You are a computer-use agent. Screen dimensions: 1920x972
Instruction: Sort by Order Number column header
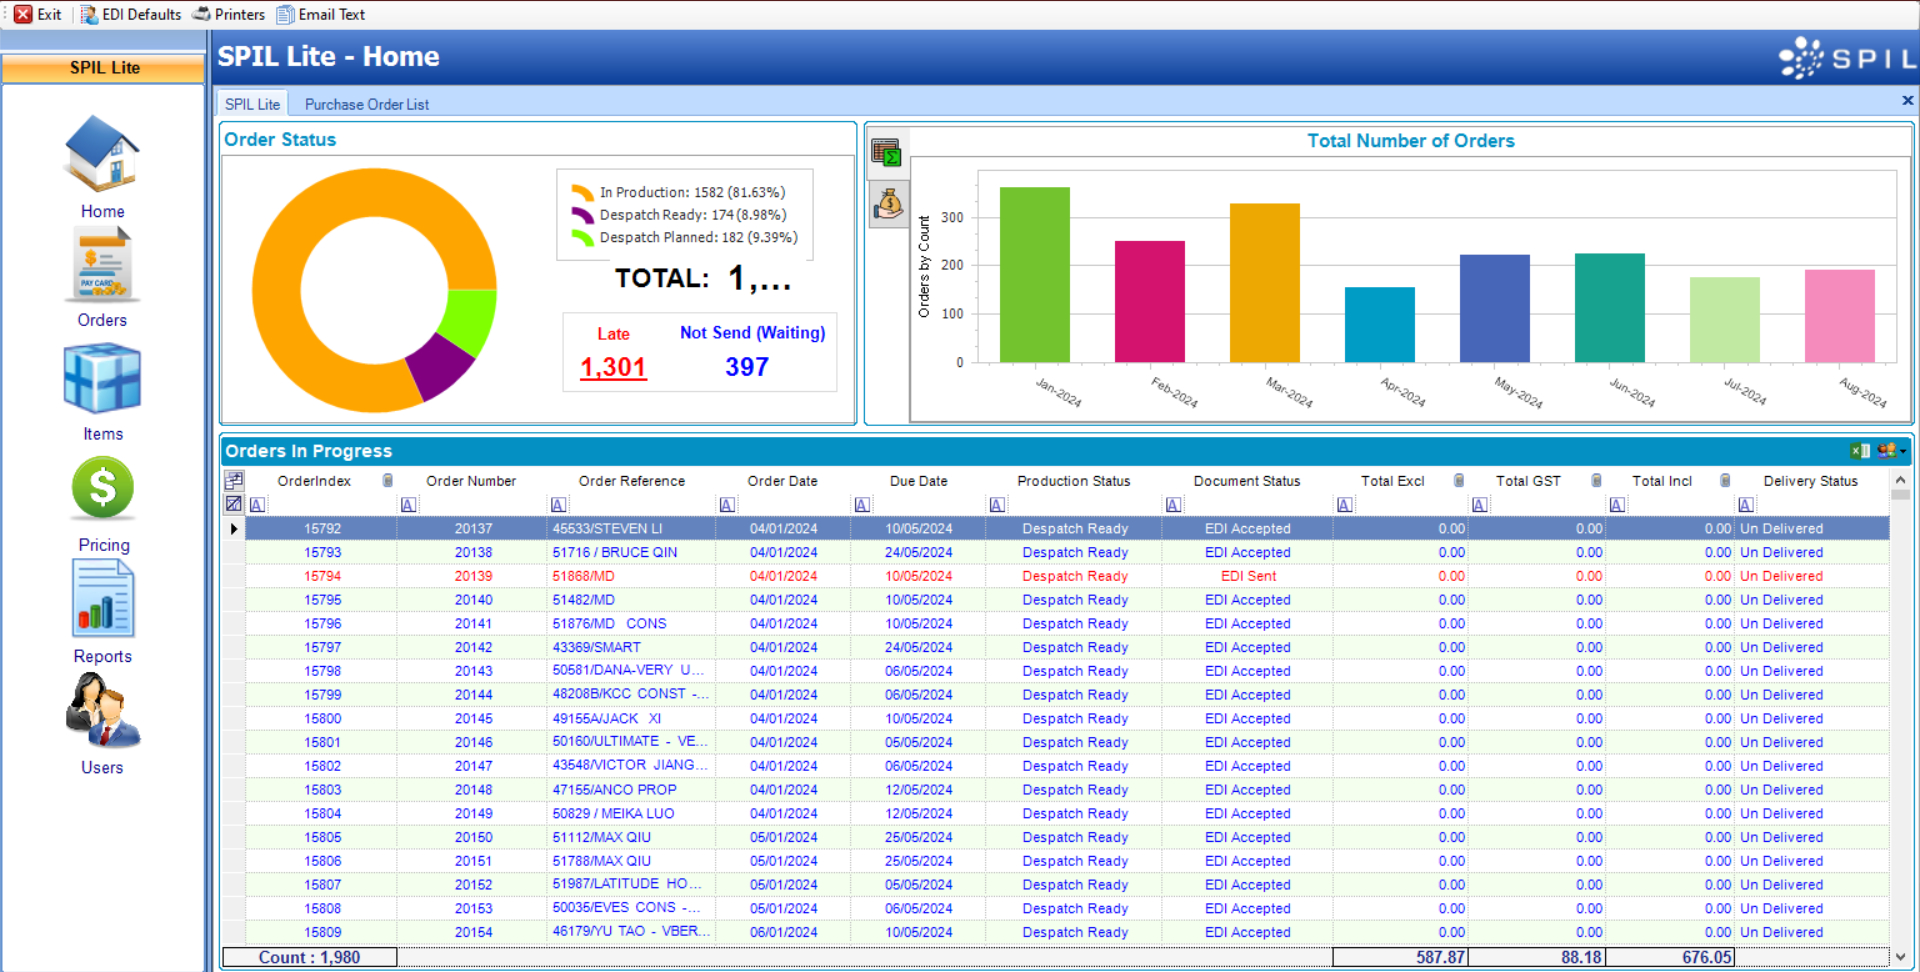(x=471, y=481)
